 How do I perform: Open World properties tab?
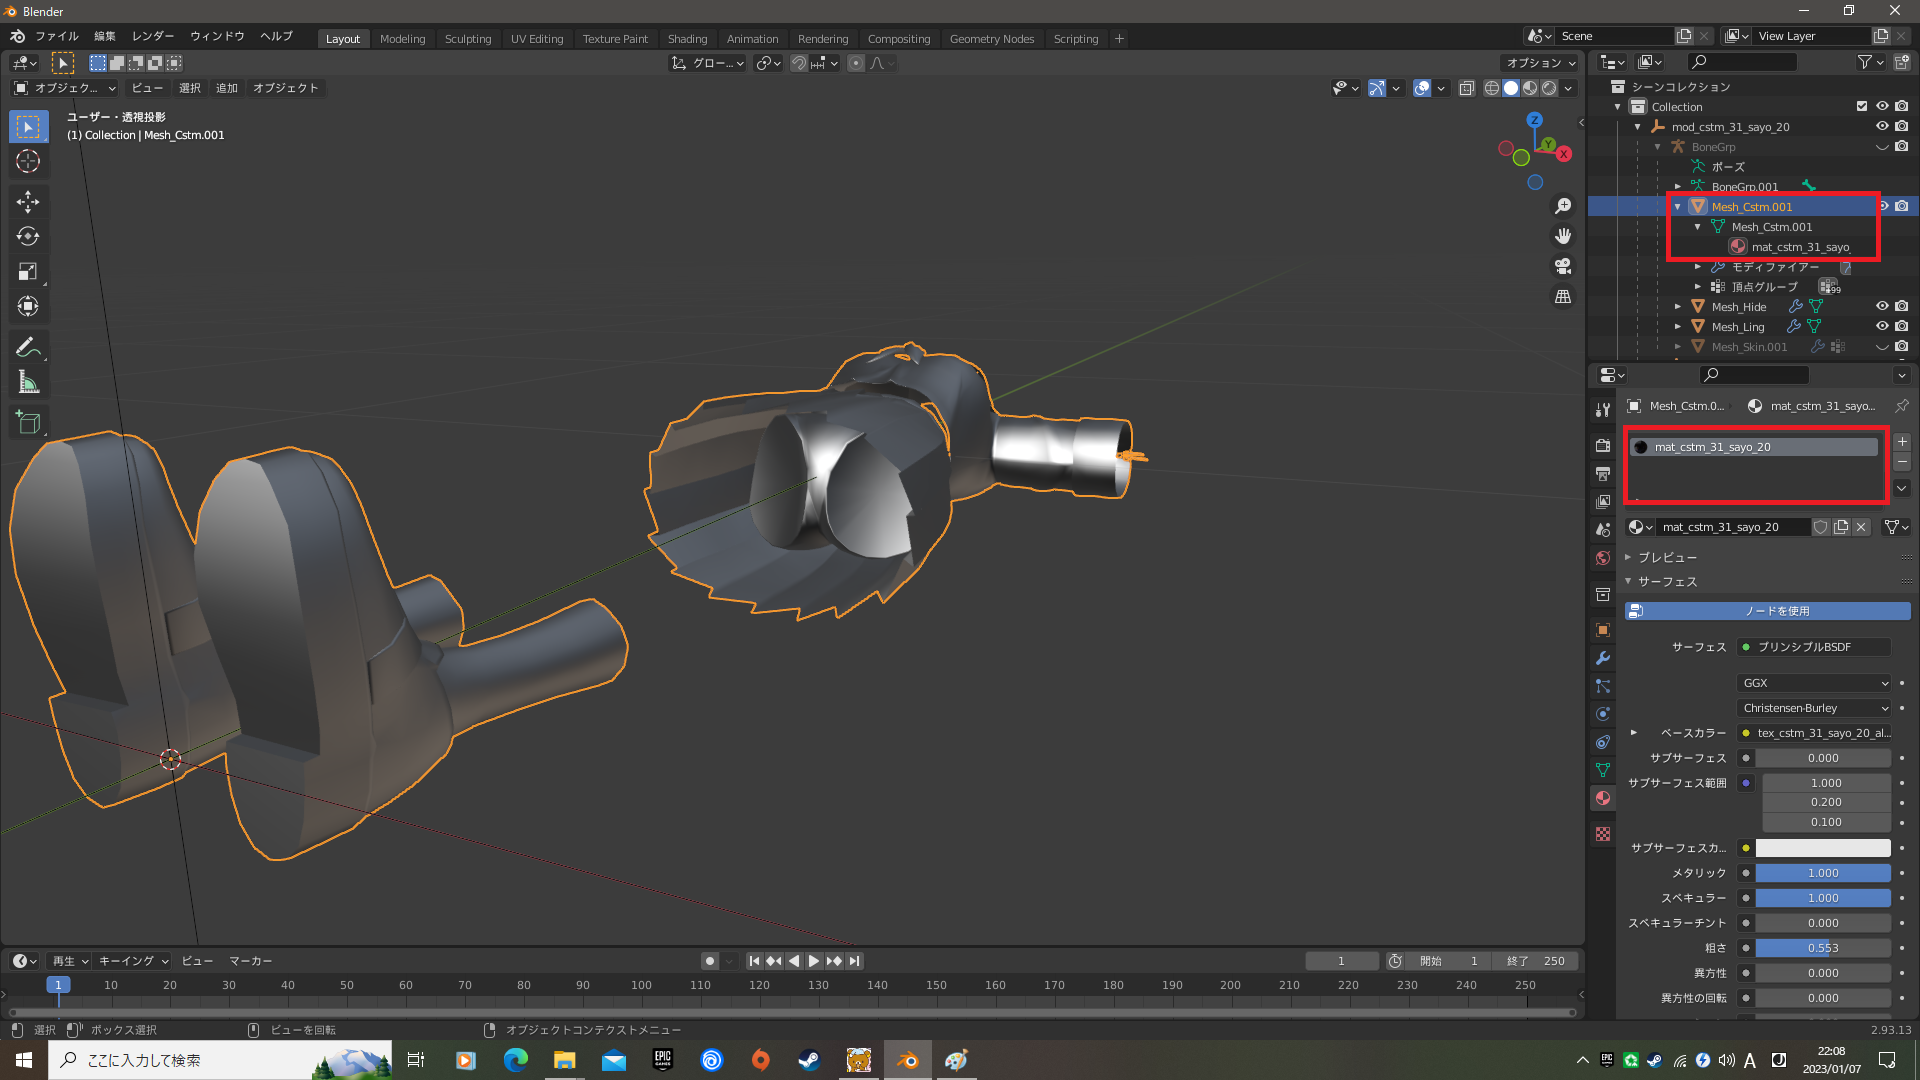pyautogui.click(x=1603, y=558)
